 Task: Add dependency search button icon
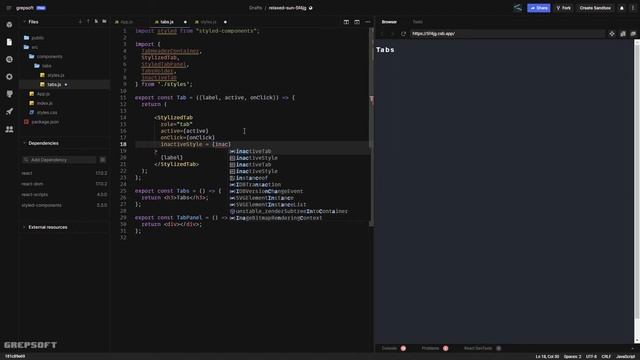[x=102, y=160]
